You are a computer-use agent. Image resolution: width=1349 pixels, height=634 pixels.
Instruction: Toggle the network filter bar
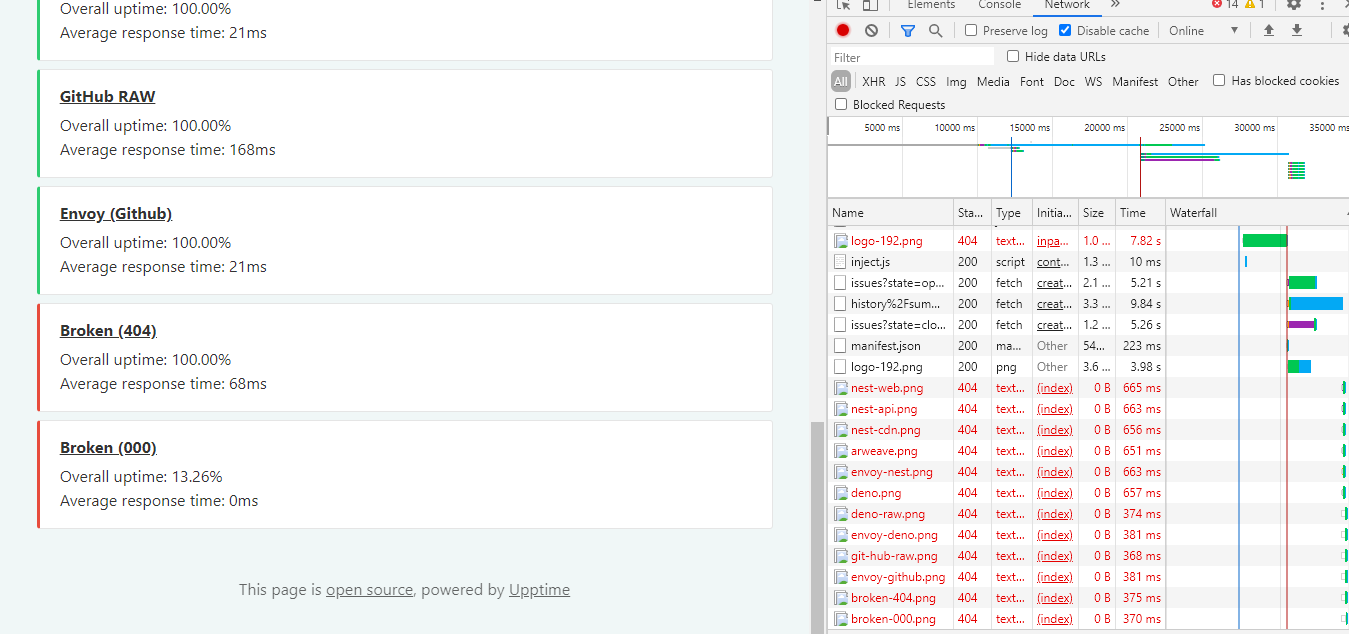908,30
